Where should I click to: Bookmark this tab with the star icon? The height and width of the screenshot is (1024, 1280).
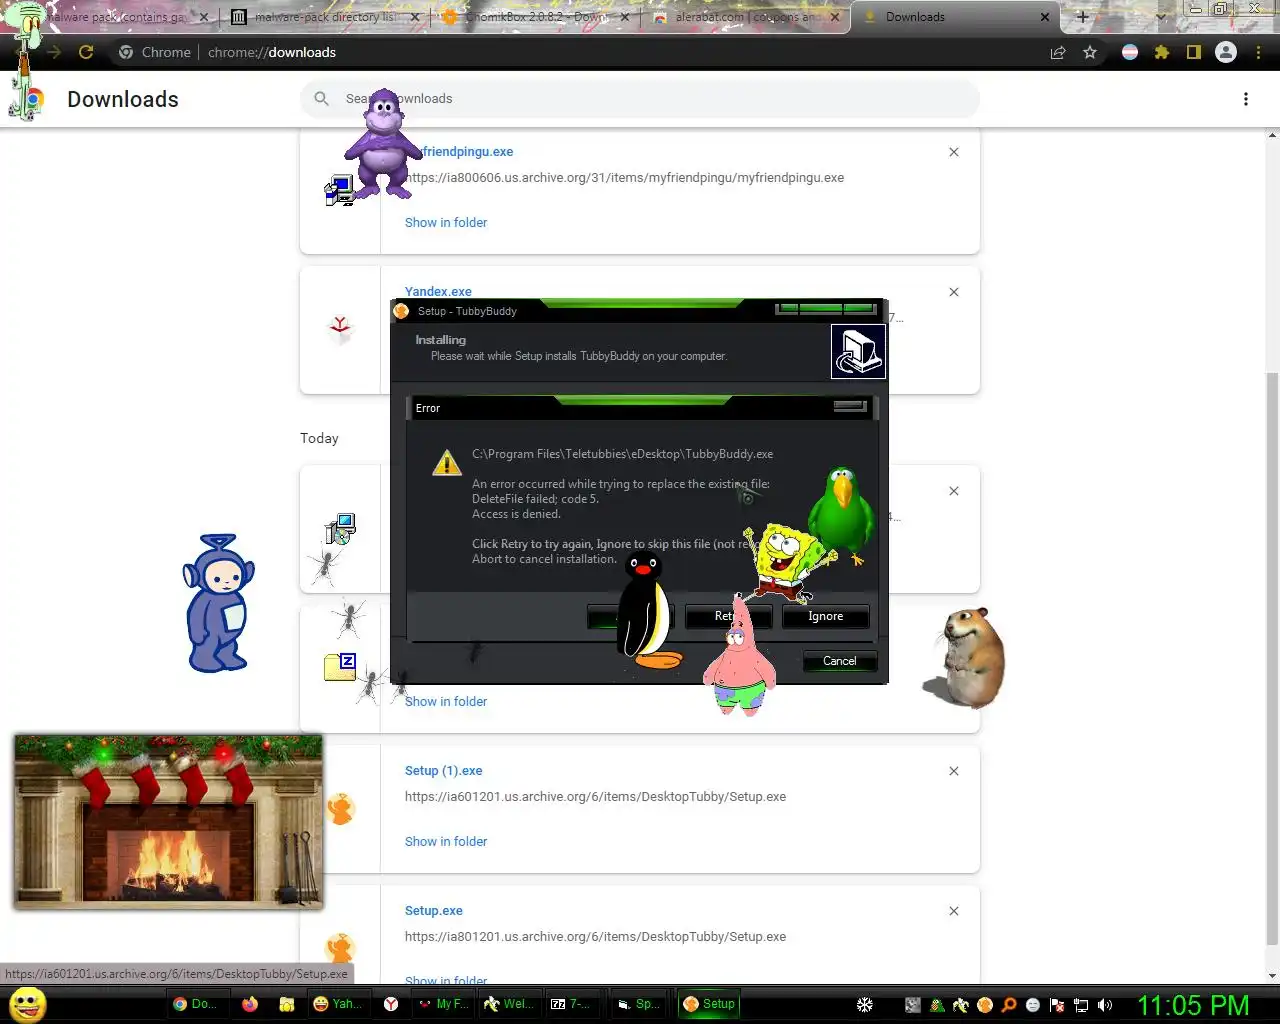click(x=1090, y=52)
